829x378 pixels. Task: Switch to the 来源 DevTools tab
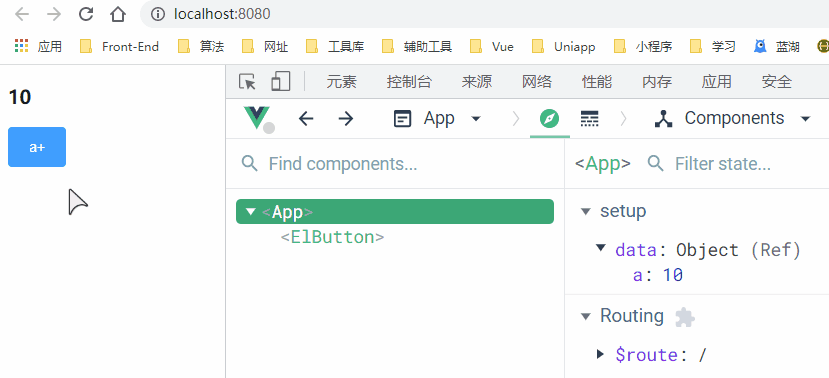click(477, 82)
